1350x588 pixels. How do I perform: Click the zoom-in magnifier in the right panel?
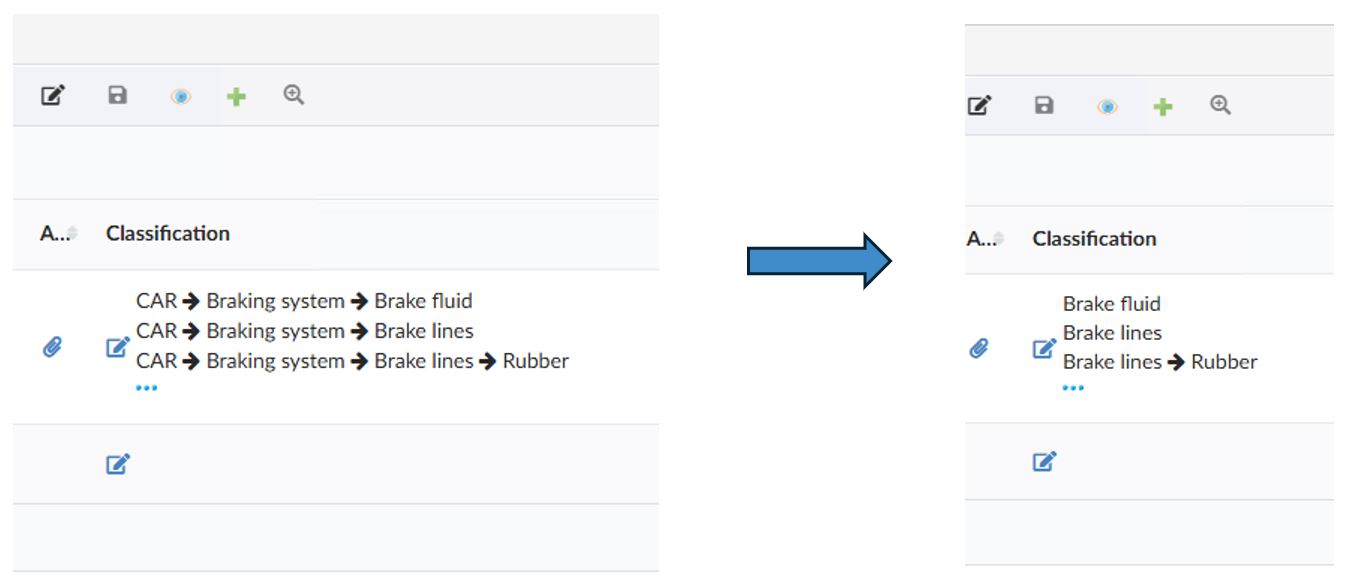(1220, 104)
